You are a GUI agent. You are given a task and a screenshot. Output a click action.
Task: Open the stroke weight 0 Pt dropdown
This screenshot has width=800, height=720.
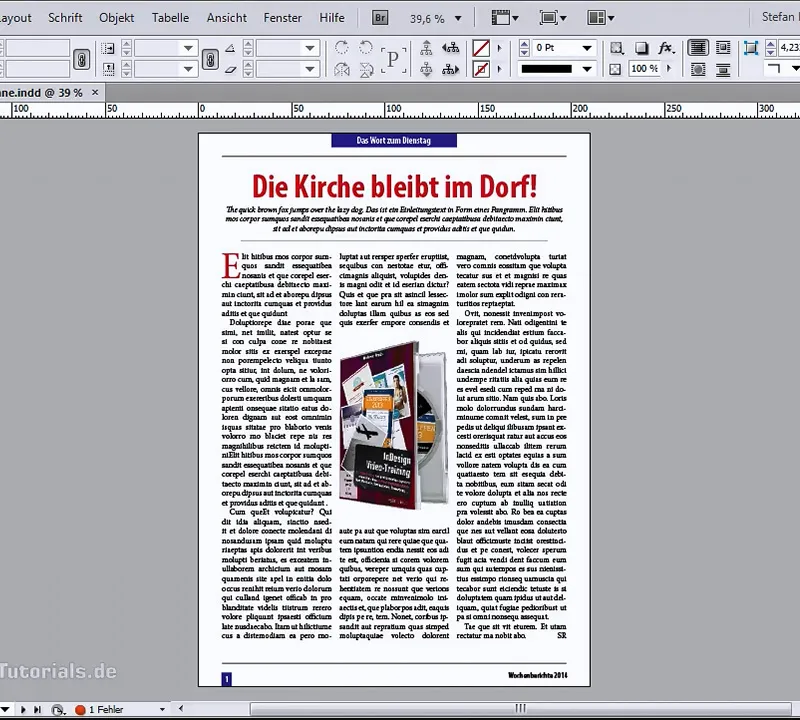coord(587,48)
